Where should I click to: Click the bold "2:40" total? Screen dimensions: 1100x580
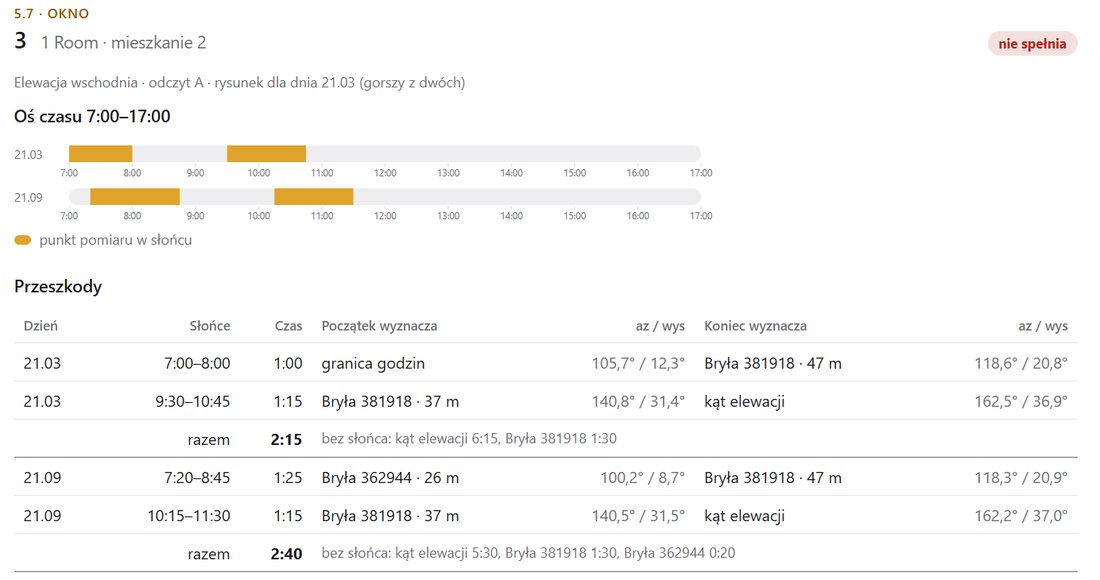(286, 554)
